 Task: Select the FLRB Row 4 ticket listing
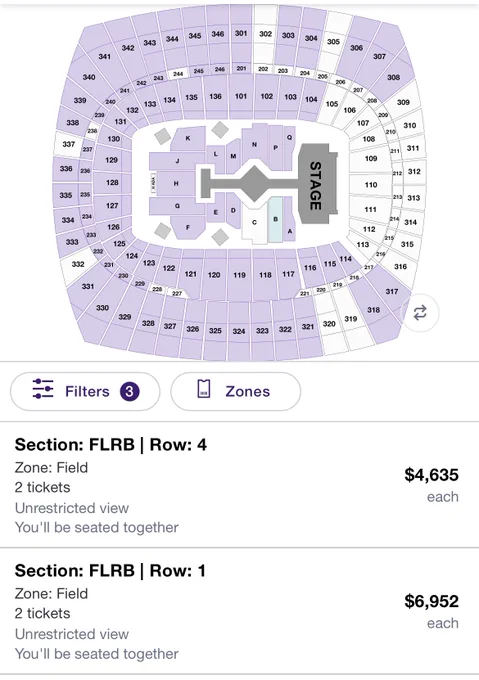point(239,485)
